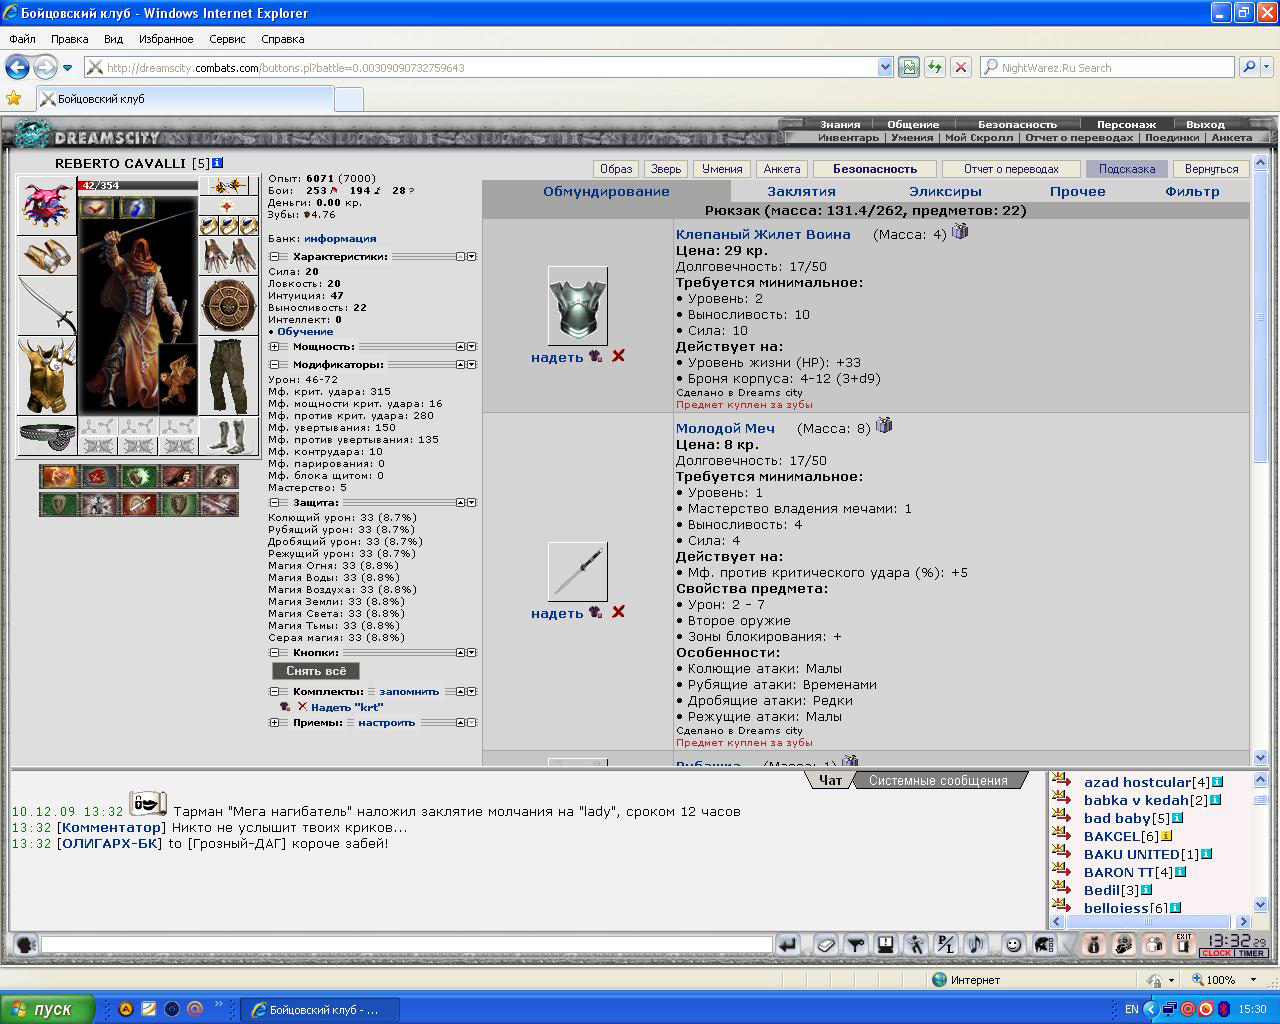Click gift icon beside Молодой Меч
The width and height of the screenshot is (1280, 1024).
coord(884,426)
